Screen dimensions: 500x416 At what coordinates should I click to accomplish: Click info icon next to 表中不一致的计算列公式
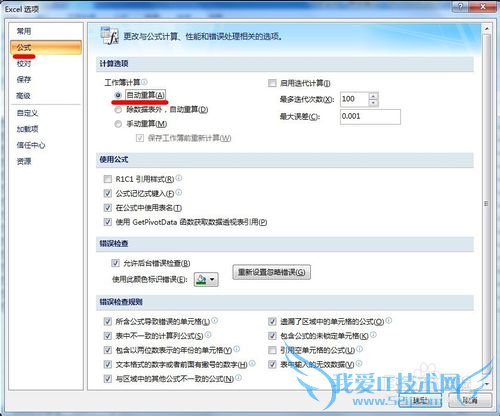(208, 334)
